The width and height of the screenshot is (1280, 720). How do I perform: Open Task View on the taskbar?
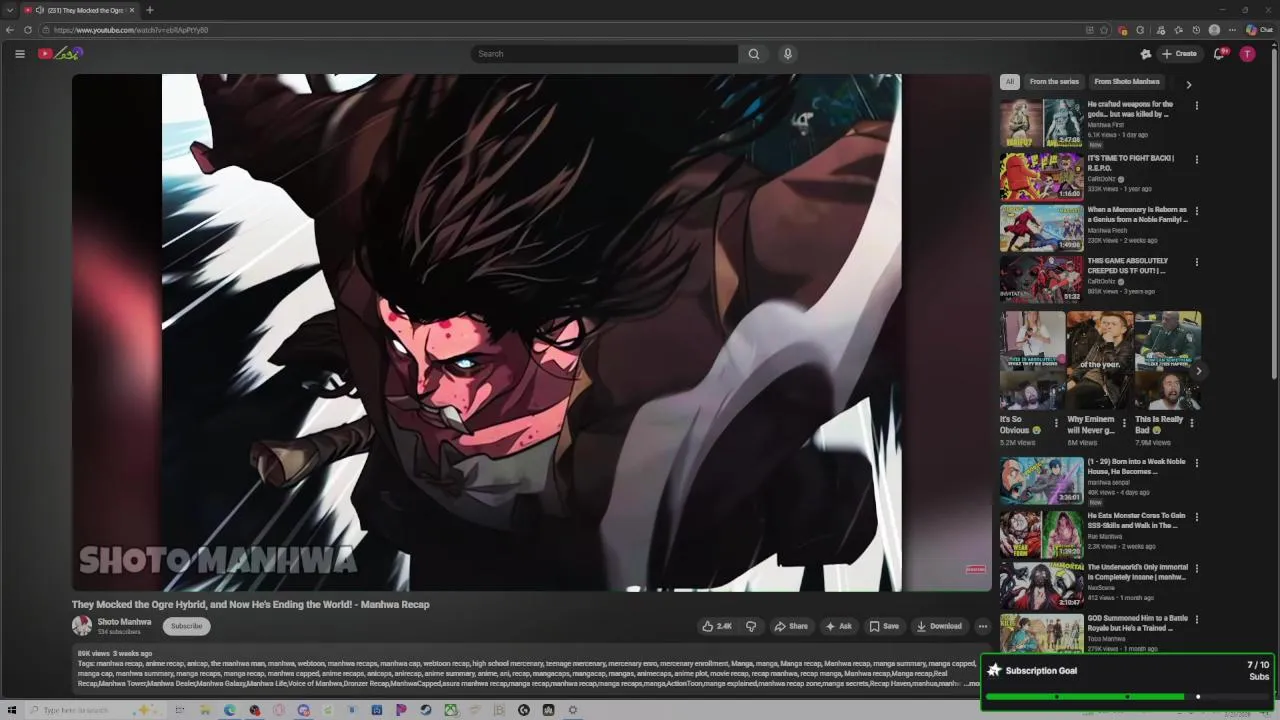(x=180, y=710)
